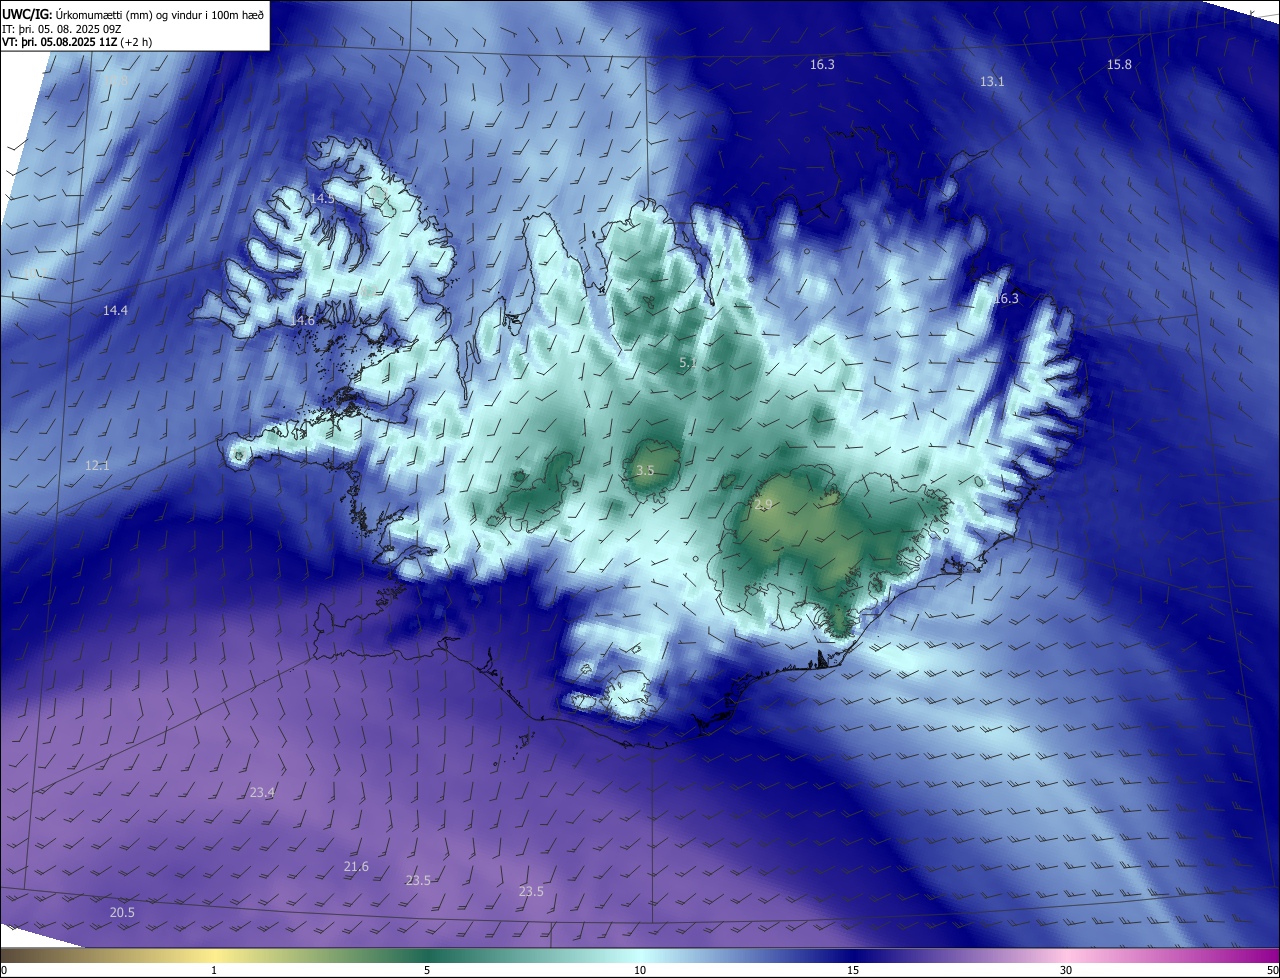Click the legend tick labeled 50
The image size is (1280, 978).
pyautogui.click(x=1272, y=970)
